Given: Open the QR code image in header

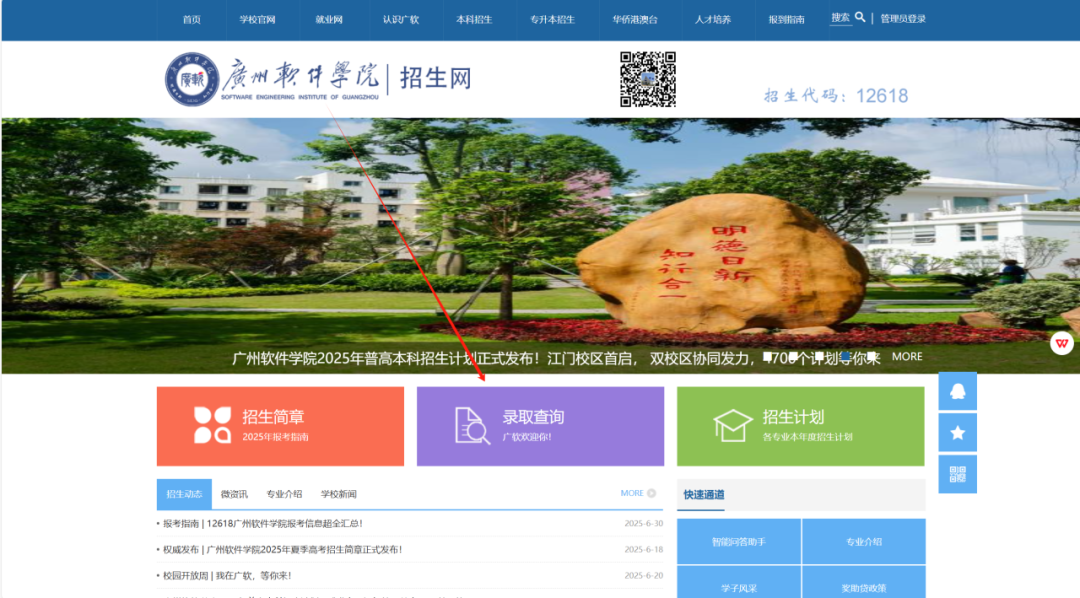Looking at the screenshot, I should point(647,79).
